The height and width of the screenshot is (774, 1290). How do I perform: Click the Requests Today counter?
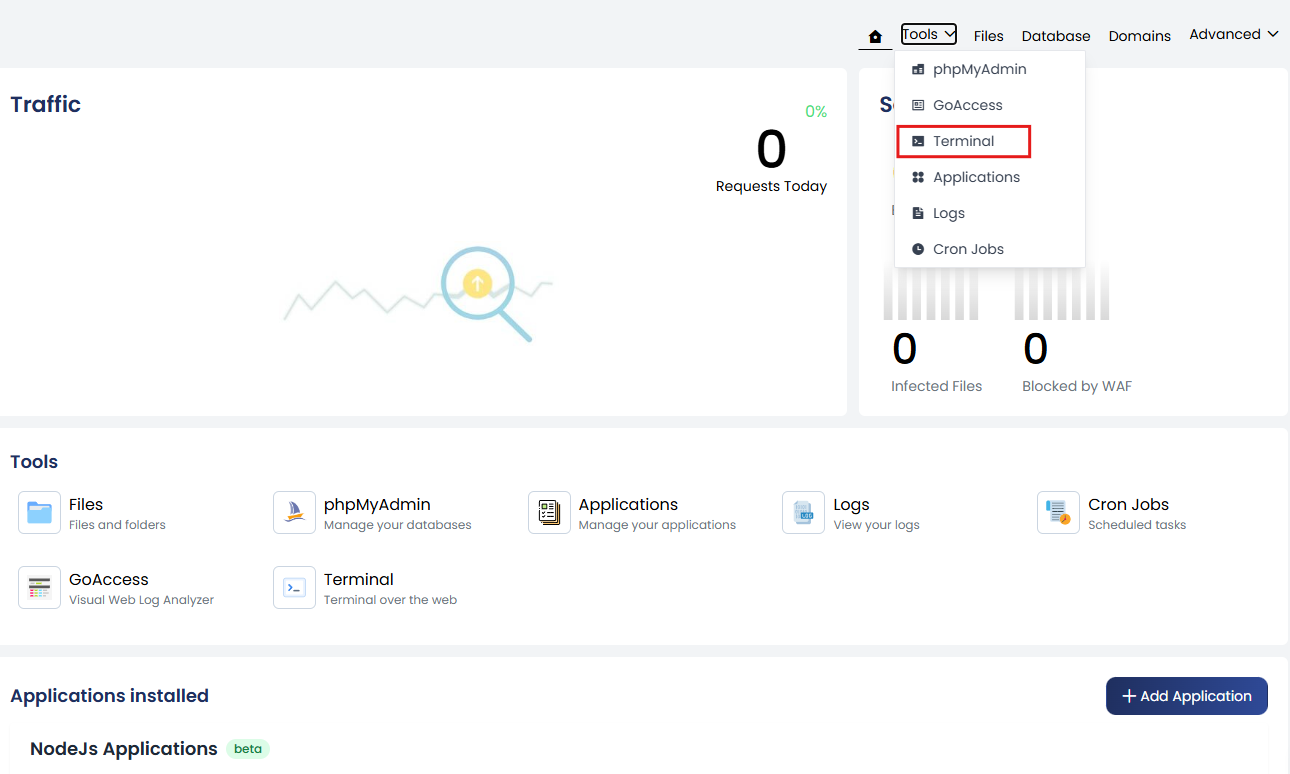[771, 160]
